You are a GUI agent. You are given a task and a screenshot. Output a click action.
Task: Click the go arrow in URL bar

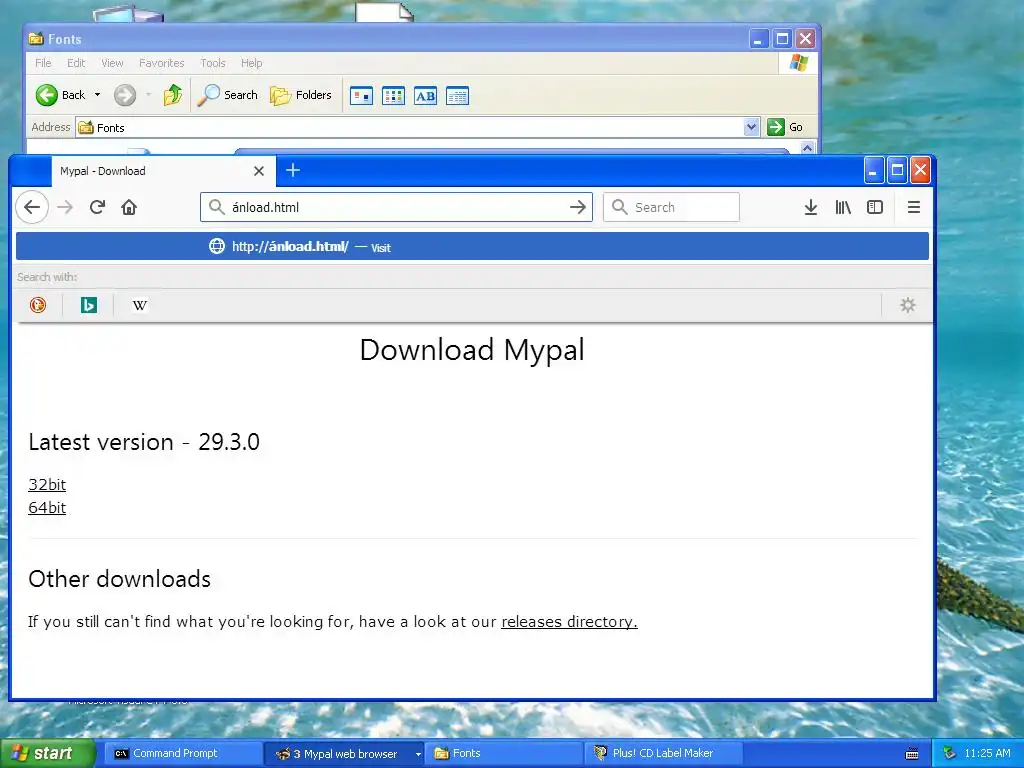(x=577, y=207)
